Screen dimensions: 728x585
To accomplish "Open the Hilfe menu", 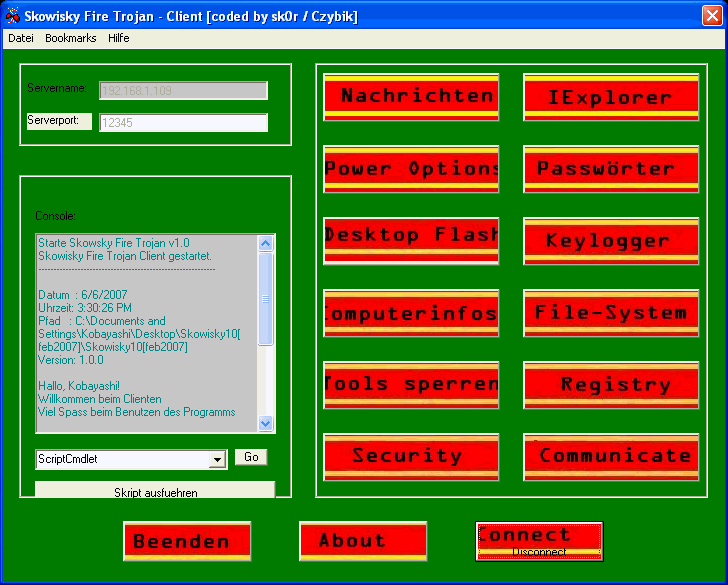I will tap(119, 38).
